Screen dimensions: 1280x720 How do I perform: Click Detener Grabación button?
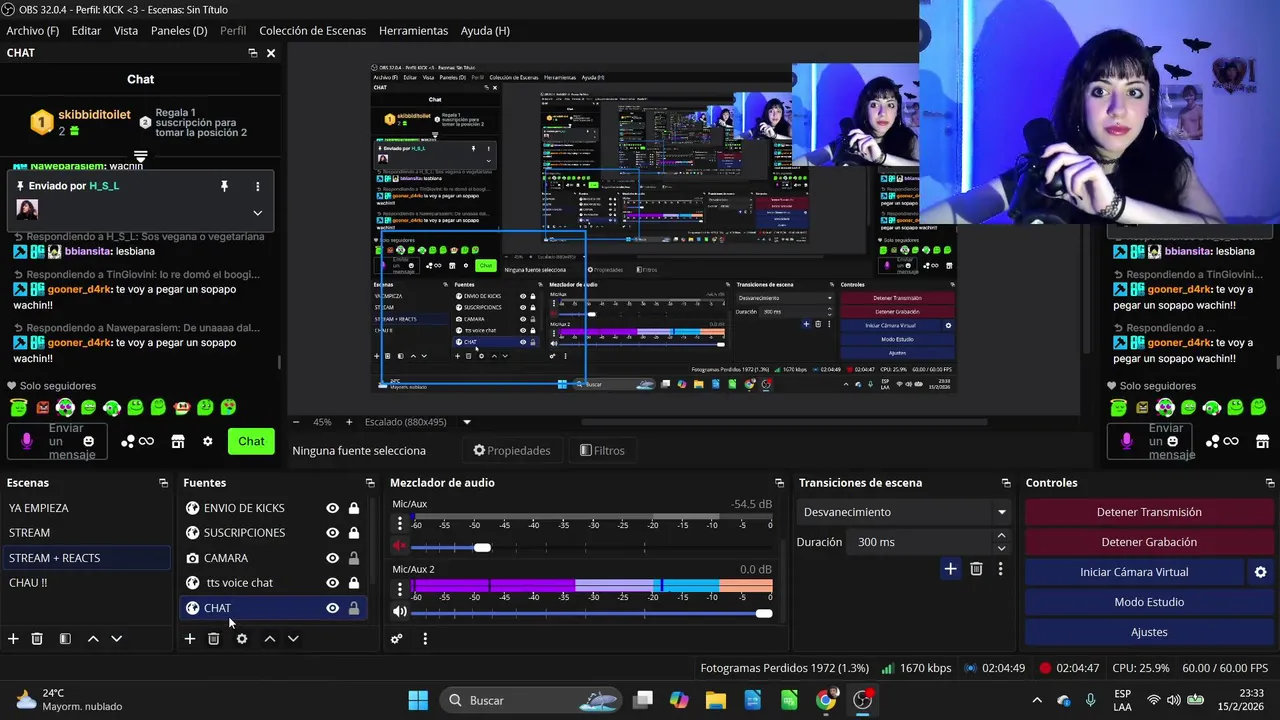(1149, 542)
